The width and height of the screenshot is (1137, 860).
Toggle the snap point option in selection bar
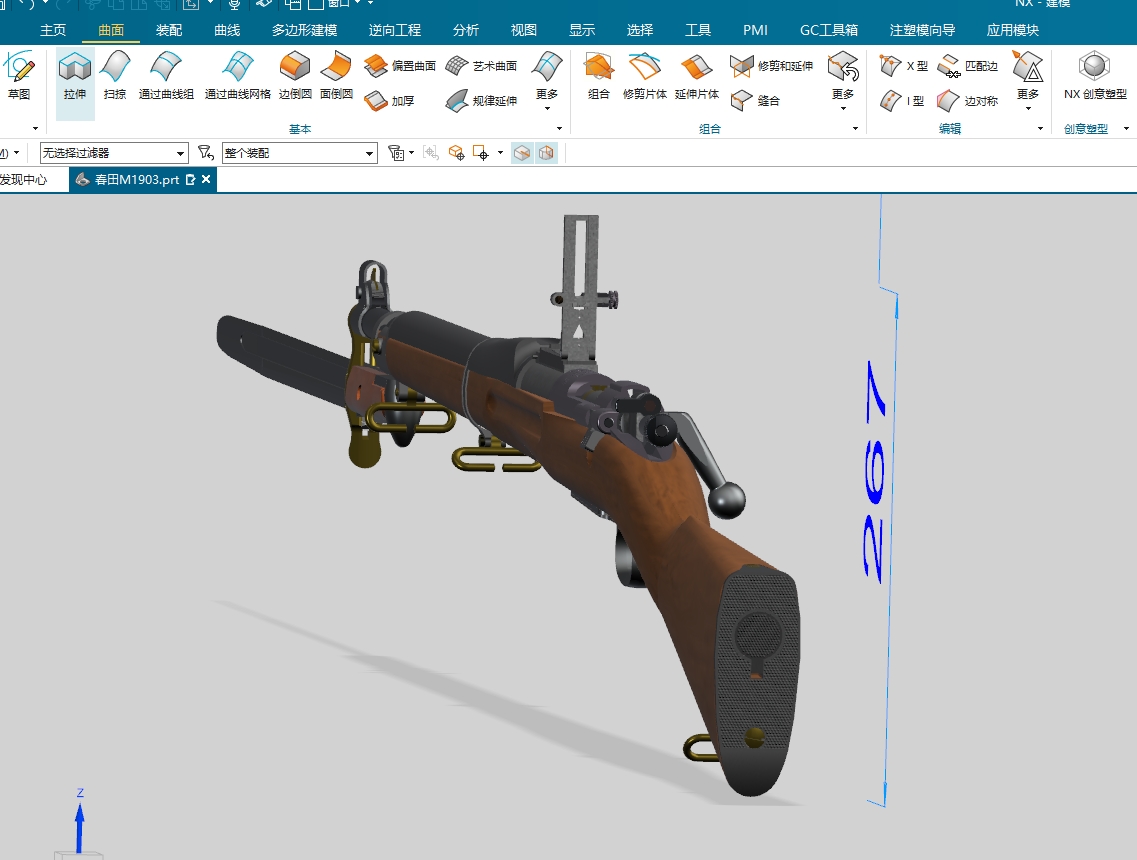click(456, 152)
